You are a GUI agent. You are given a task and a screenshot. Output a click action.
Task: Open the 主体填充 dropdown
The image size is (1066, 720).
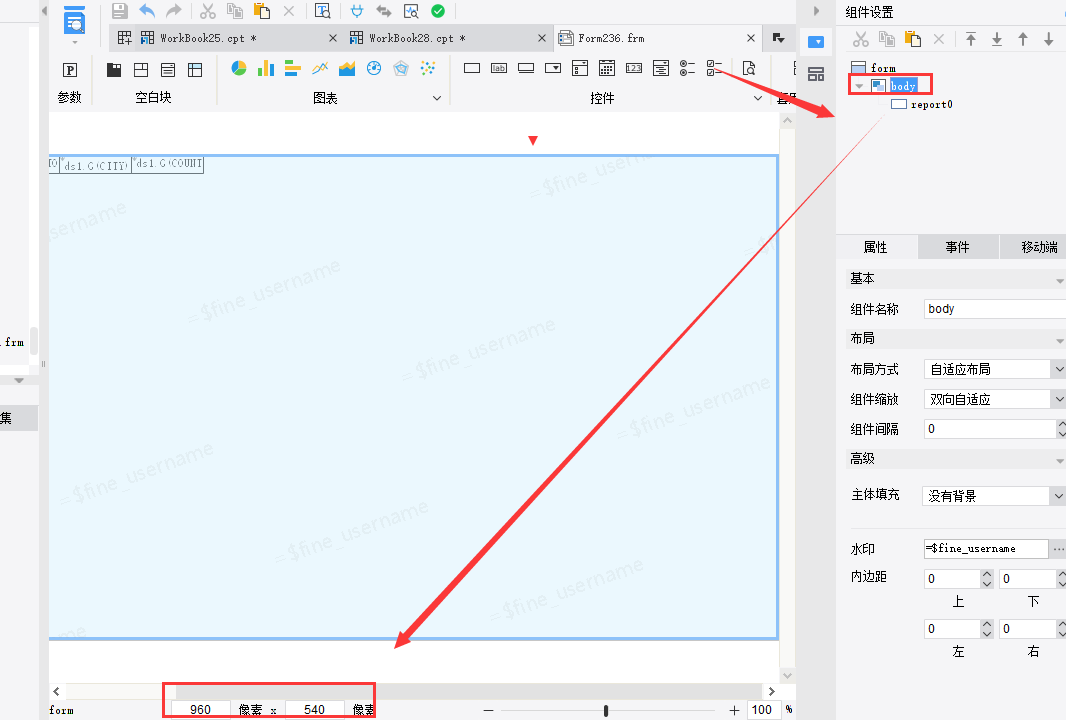pos(994,496)
